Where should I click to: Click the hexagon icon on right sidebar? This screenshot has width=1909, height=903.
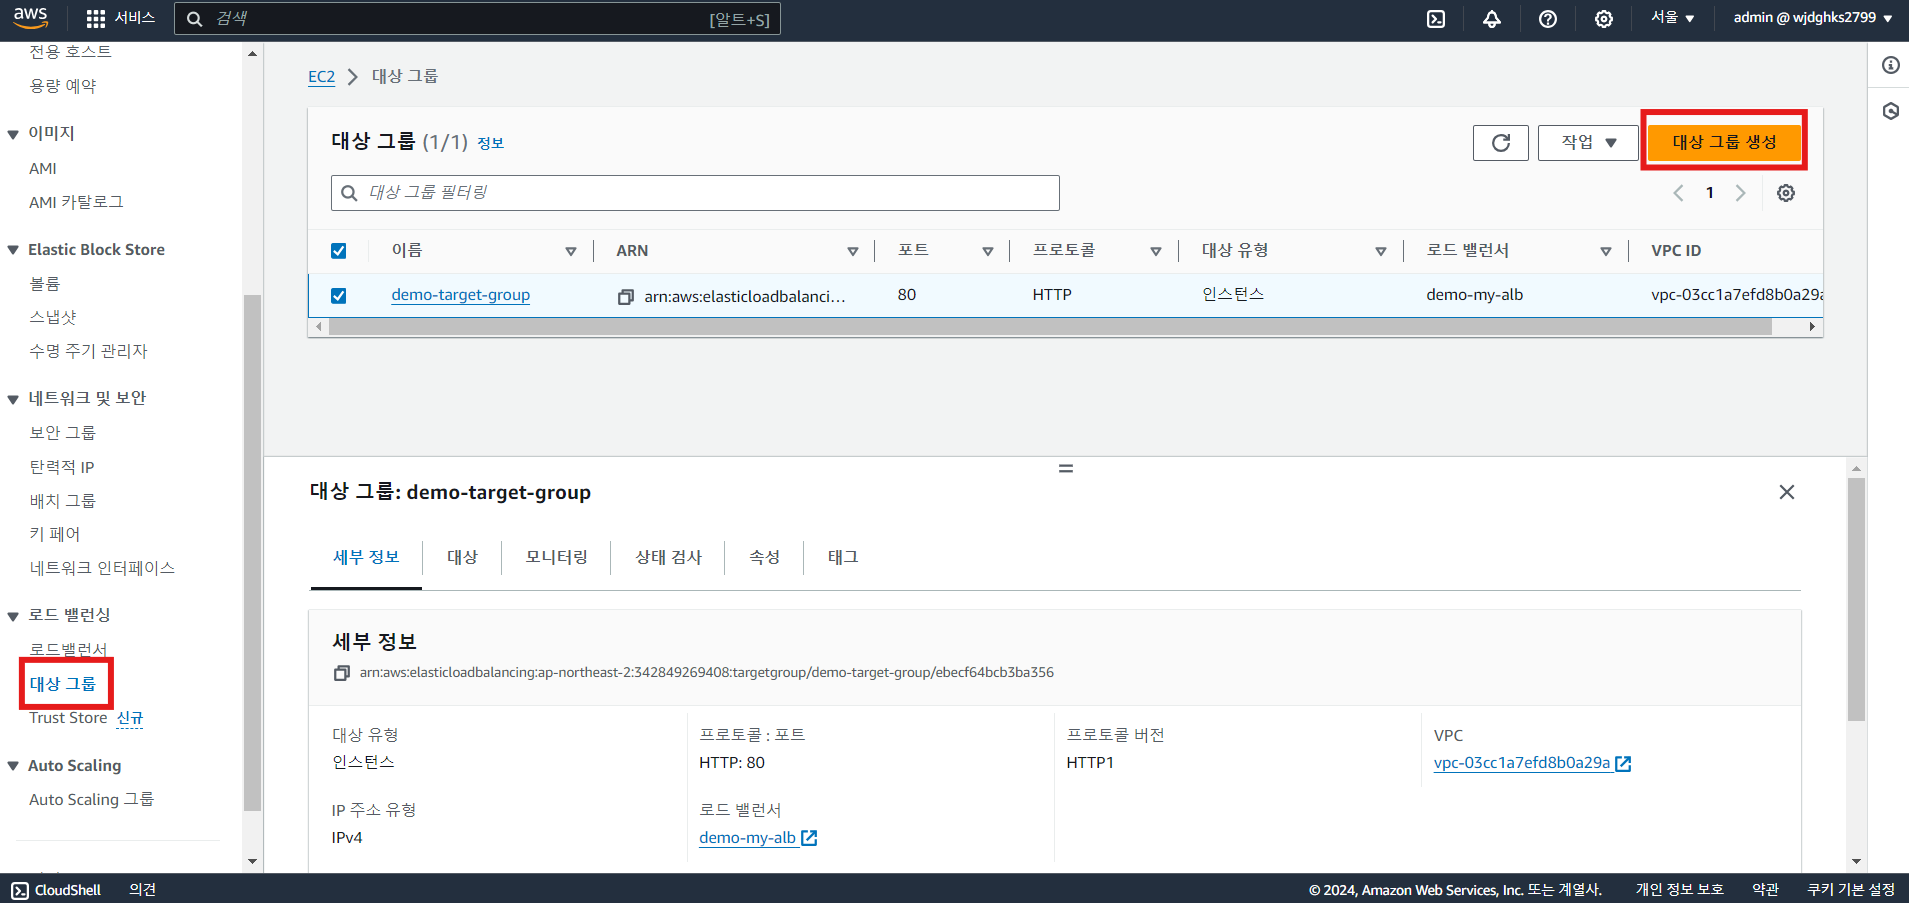(x=1890, y=111)
